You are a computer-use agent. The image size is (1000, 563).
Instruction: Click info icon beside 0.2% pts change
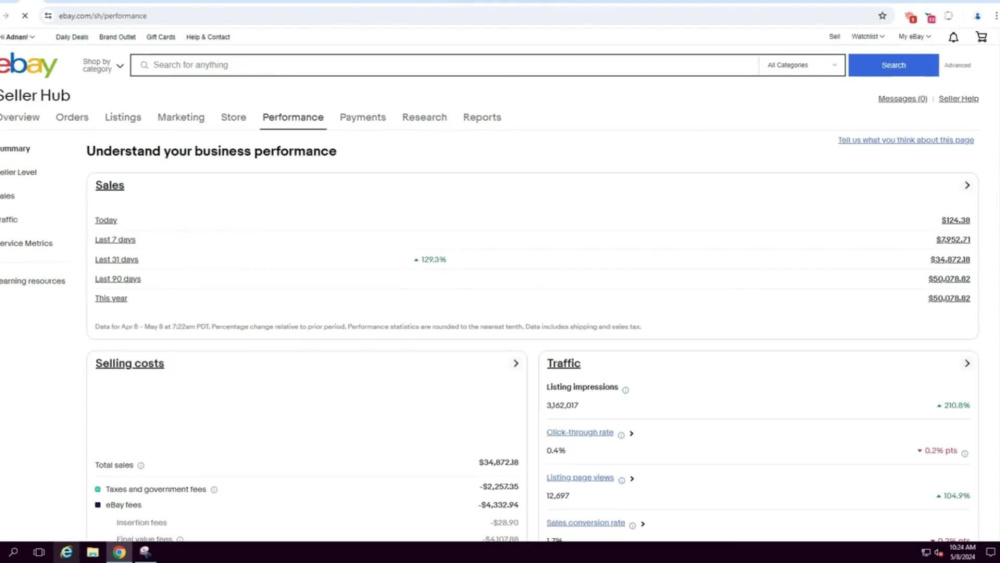(965, 453)
